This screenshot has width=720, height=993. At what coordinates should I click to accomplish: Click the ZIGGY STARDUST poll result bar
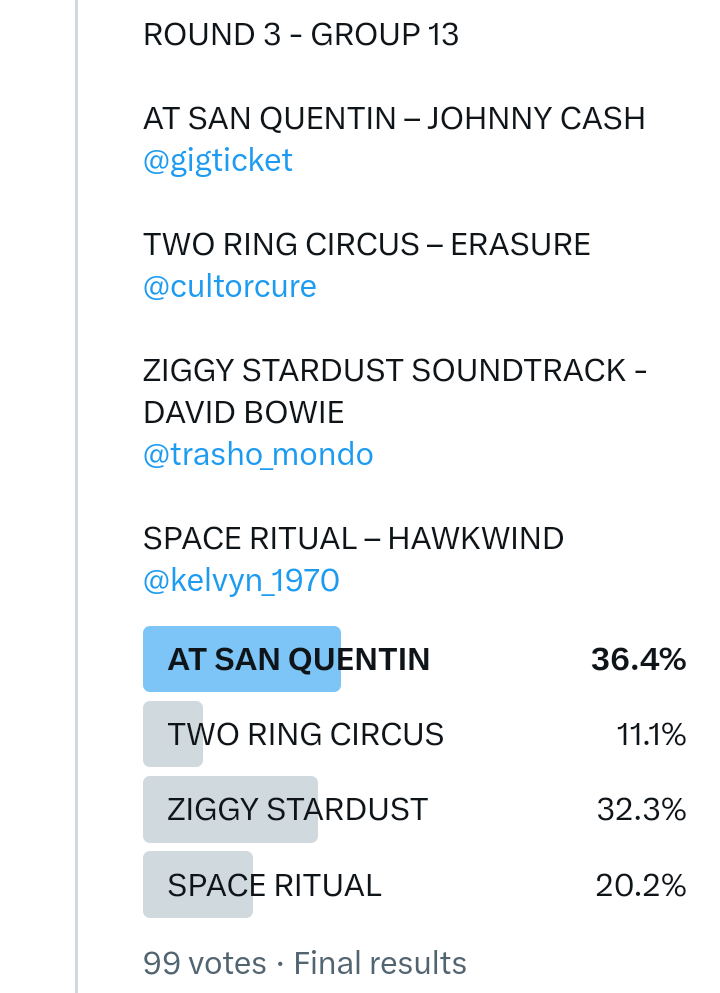(x=297, y=809)
